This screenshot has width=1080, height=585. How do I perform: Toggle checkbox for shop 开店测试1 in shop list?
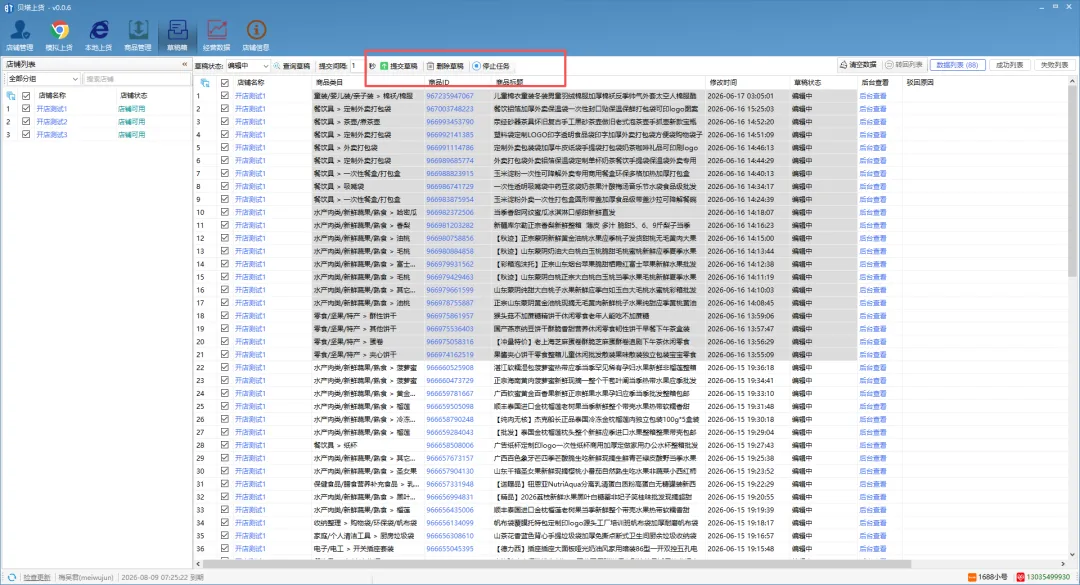pyautogui.click(x=26, y=109)
